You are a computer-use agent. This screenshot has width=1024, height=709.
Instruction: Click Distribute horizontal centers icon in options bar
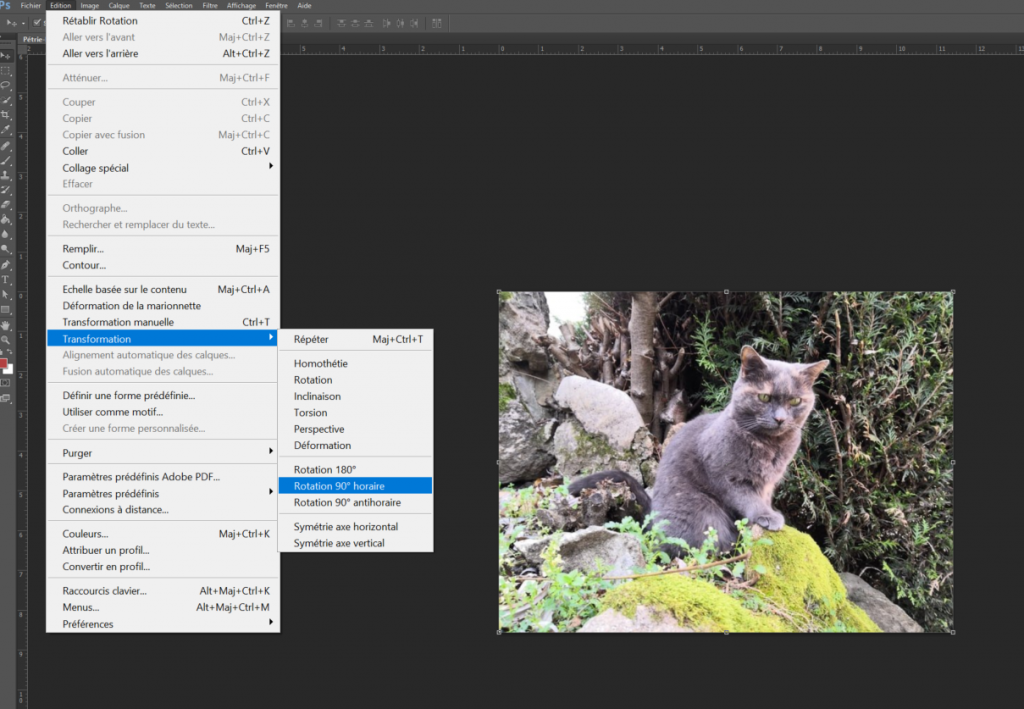click(400, 24)
